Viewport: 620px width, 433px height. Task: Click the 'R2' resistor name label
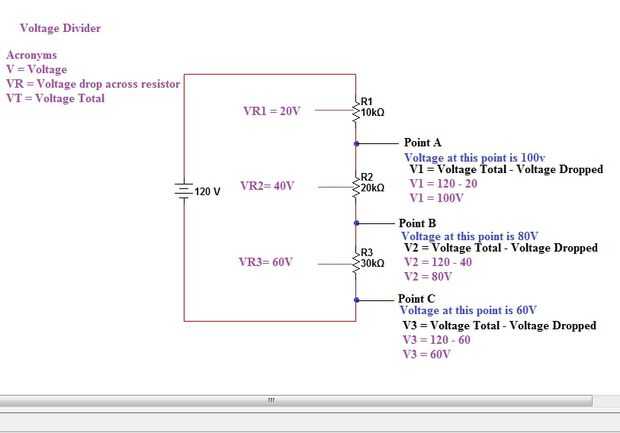[x=367, y=177]
